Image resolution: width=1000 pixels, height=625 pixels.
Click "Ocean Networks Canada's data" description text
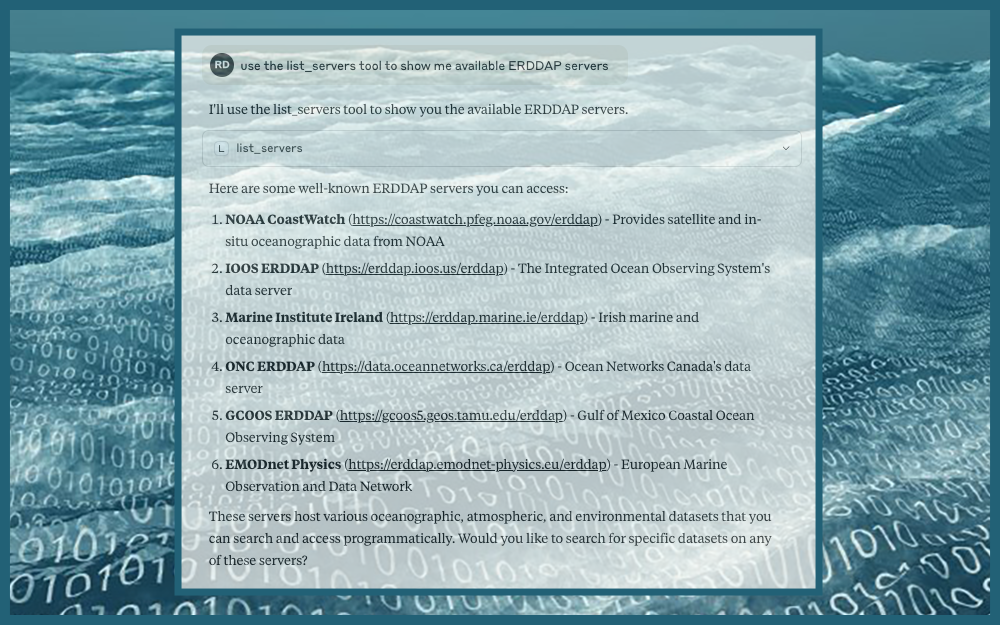tap(658, 367)
